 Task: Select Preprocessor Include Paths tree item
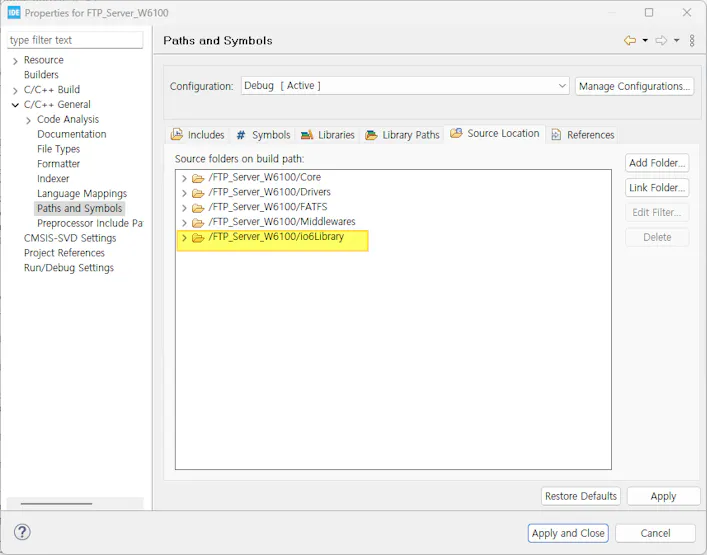coord(90,223)
